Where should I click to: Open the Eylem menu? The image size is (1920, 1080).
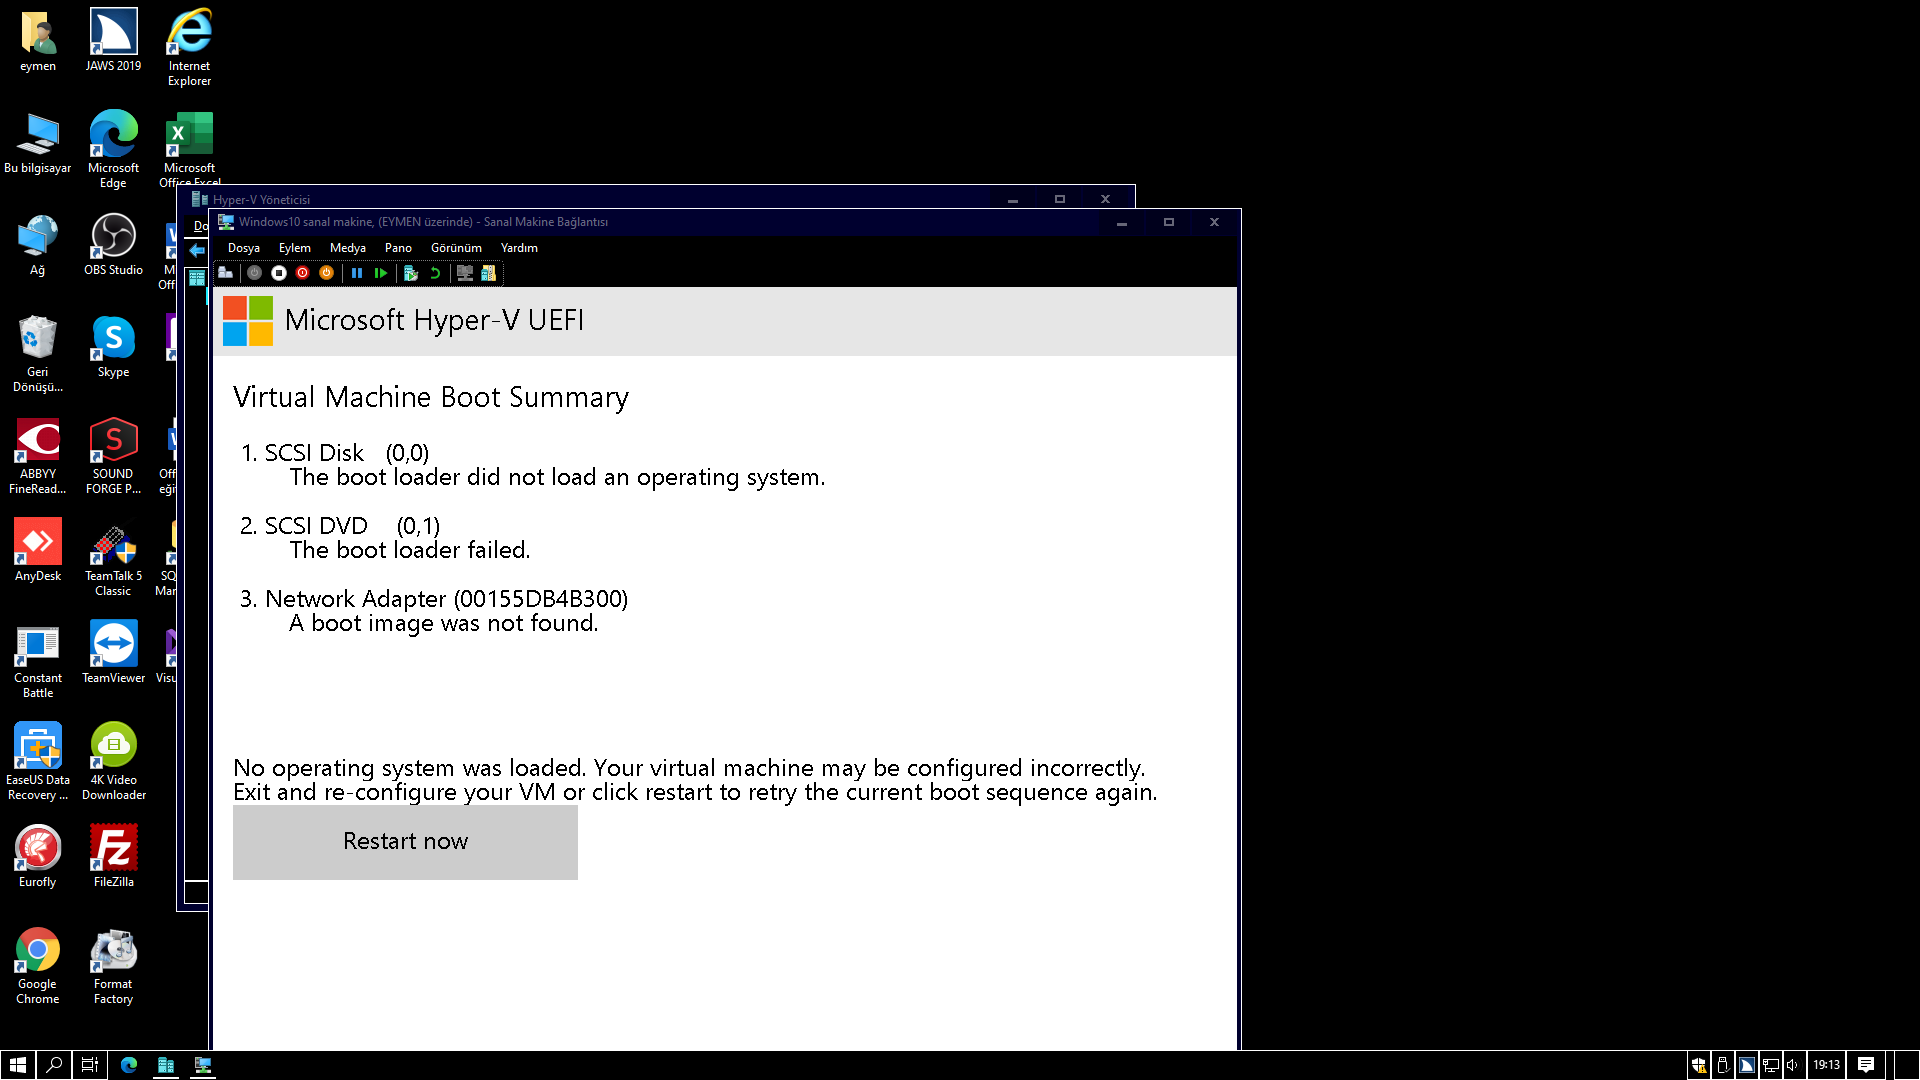[294, 248]
